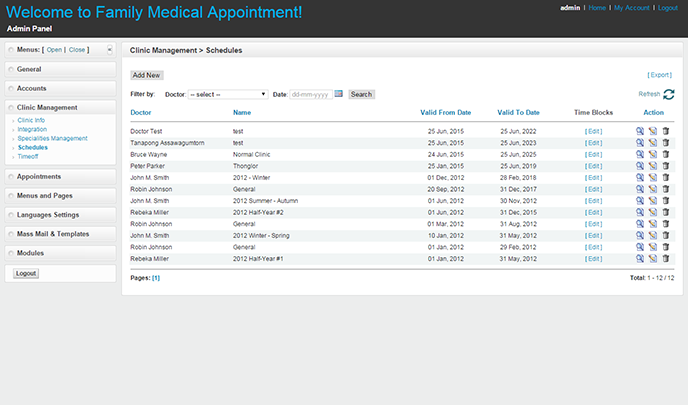The image size is (688, 405).
Task: Open Timeoff under Clinic Management
Action: (x=31, y=155)
